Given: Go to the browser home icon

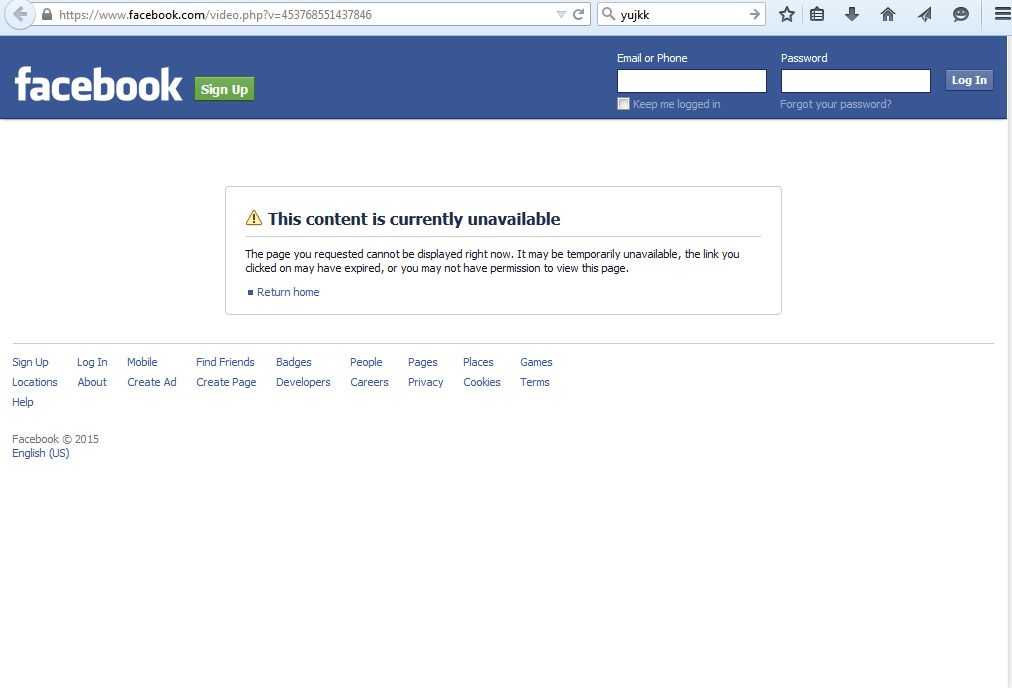Looking at the screenshot, I should [888, 14].
